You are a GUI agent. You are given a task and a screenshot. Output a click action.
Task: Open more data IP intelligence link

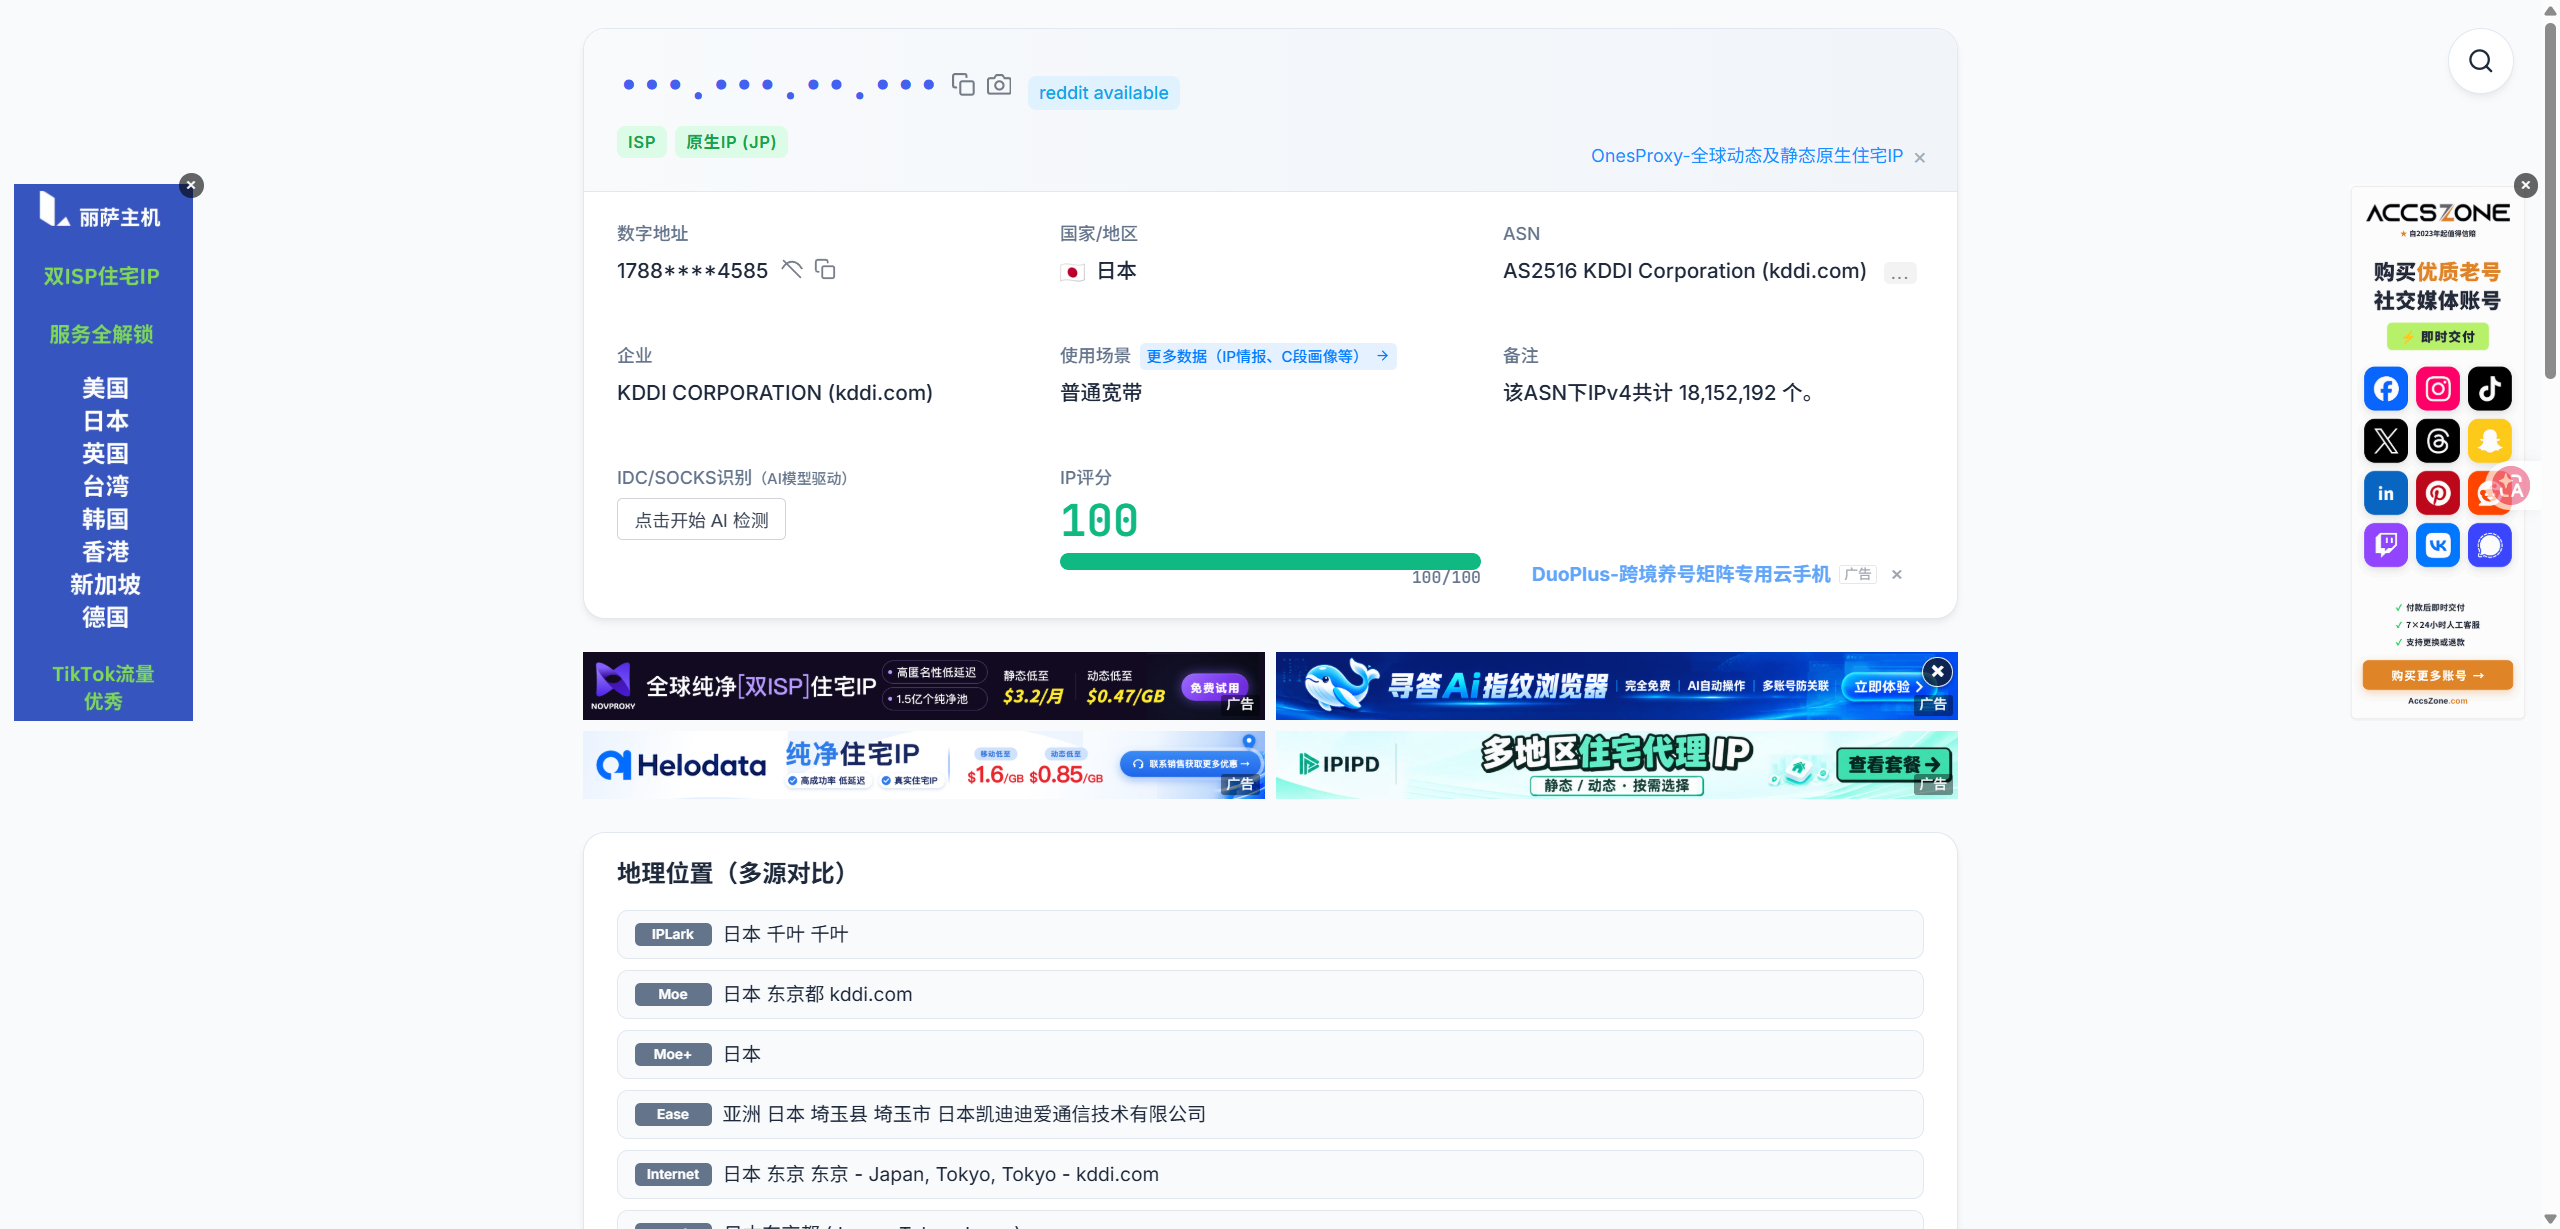point(1268,356)
